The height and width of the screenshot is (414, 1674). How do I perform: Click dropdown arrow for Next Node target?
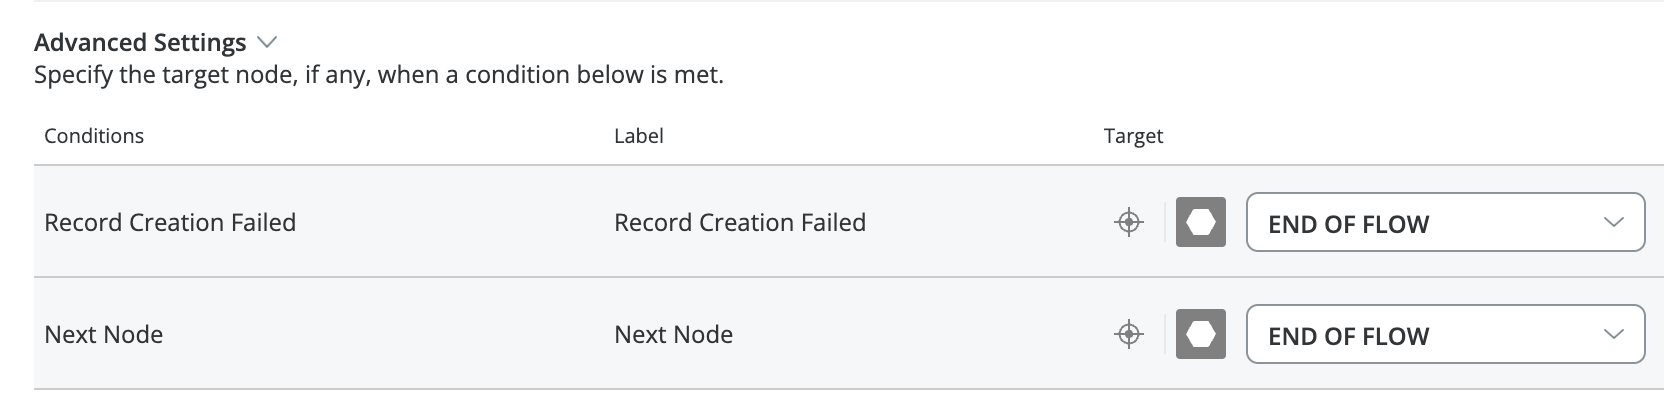1613,334
